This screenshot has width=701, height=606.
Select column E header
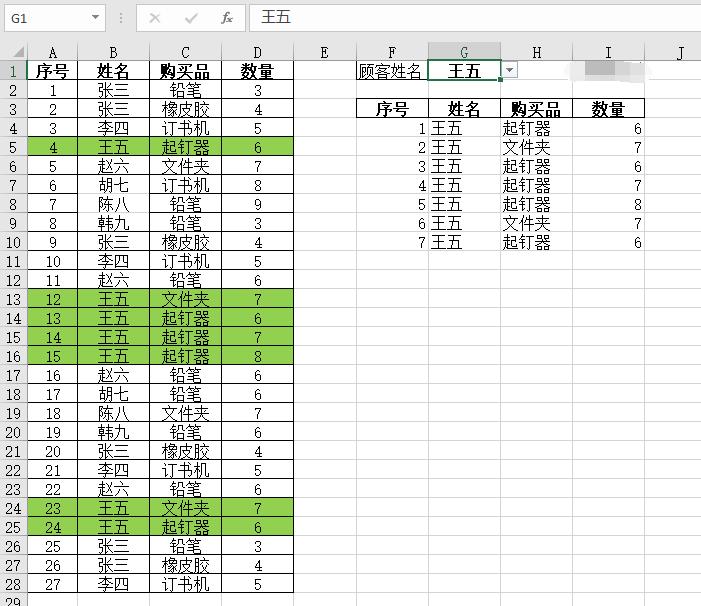[325, 52]
